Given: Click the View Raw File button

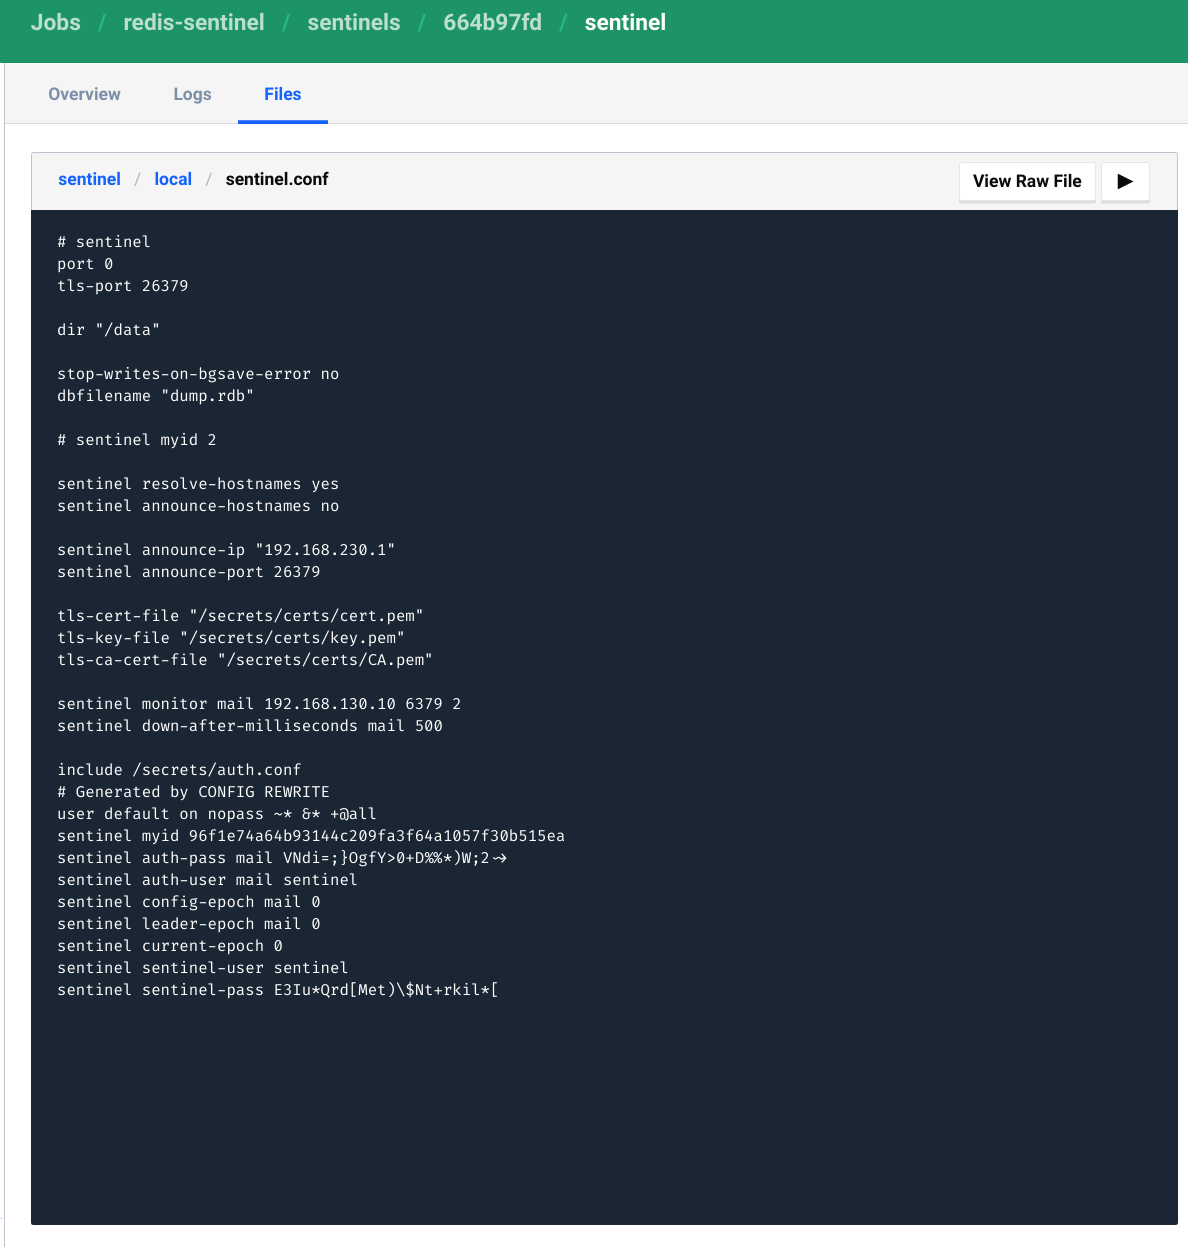Looking at the screenshot, I should pos(1027,182).
